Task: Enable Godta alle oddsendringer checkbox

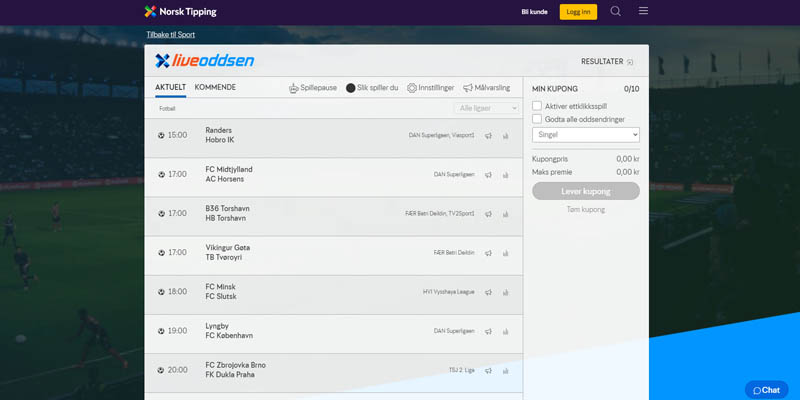Action: click(x=537, y=119)
